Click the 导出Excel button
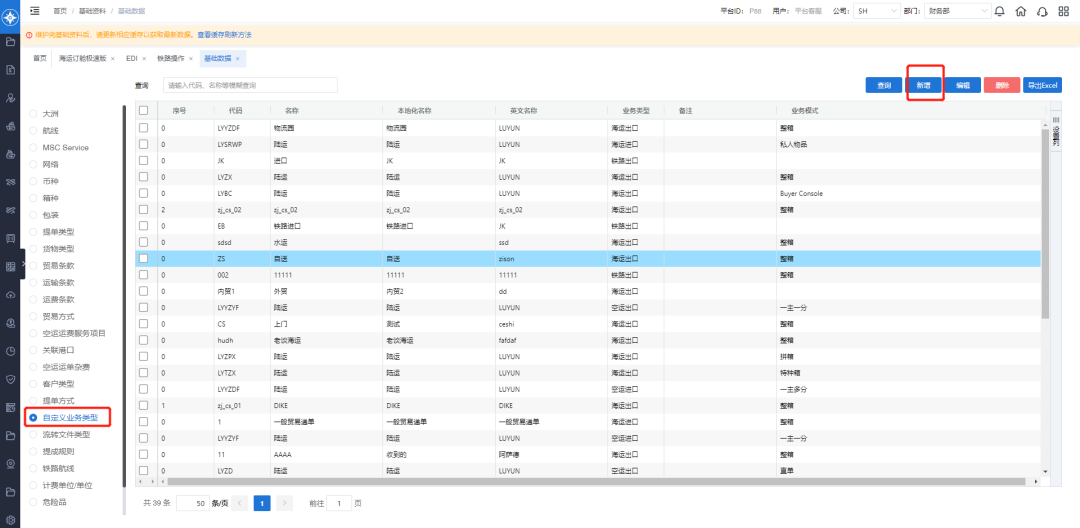This screenshot has width=1080, height=528. point(1041,86)
